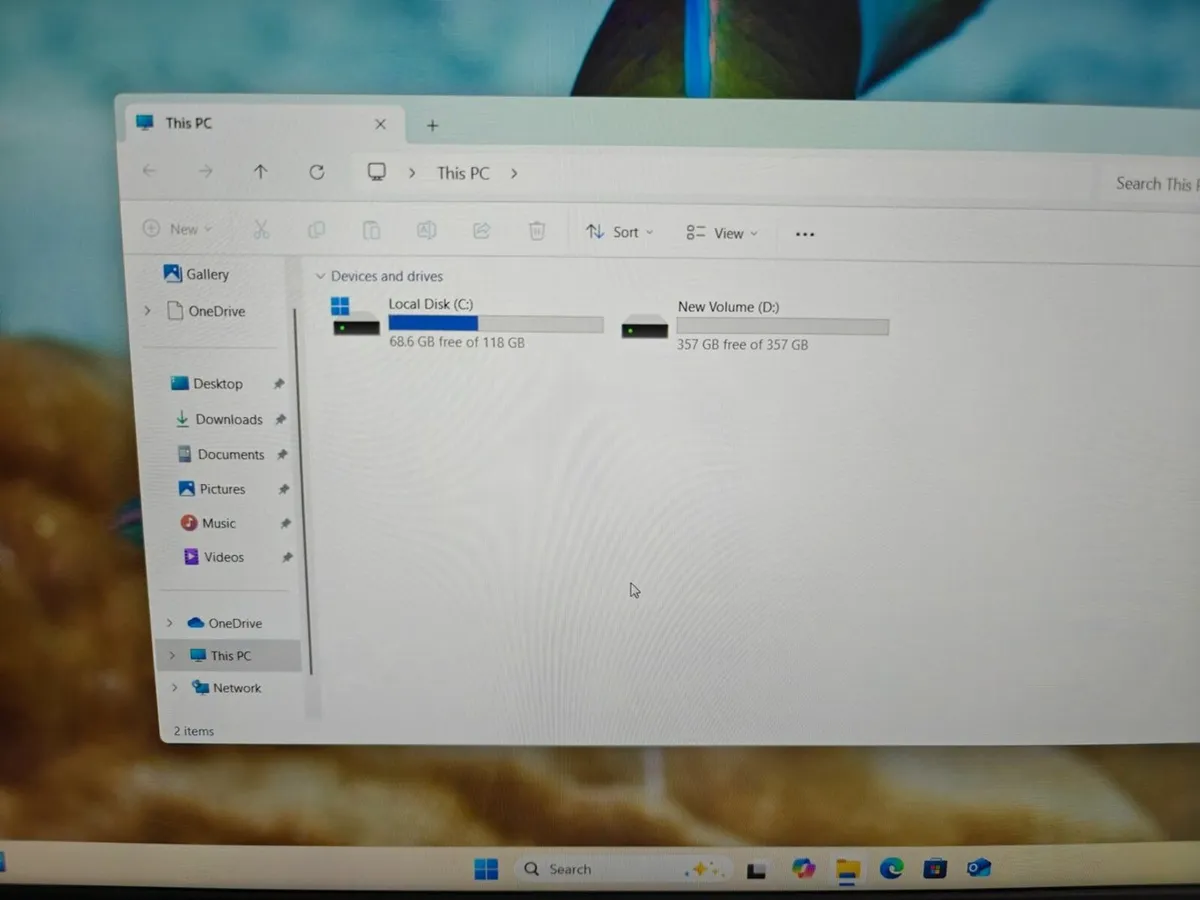This screenshot has height=900, width=1200.
Task: Collapse the Devices and drives group
Action: point(320,276)
